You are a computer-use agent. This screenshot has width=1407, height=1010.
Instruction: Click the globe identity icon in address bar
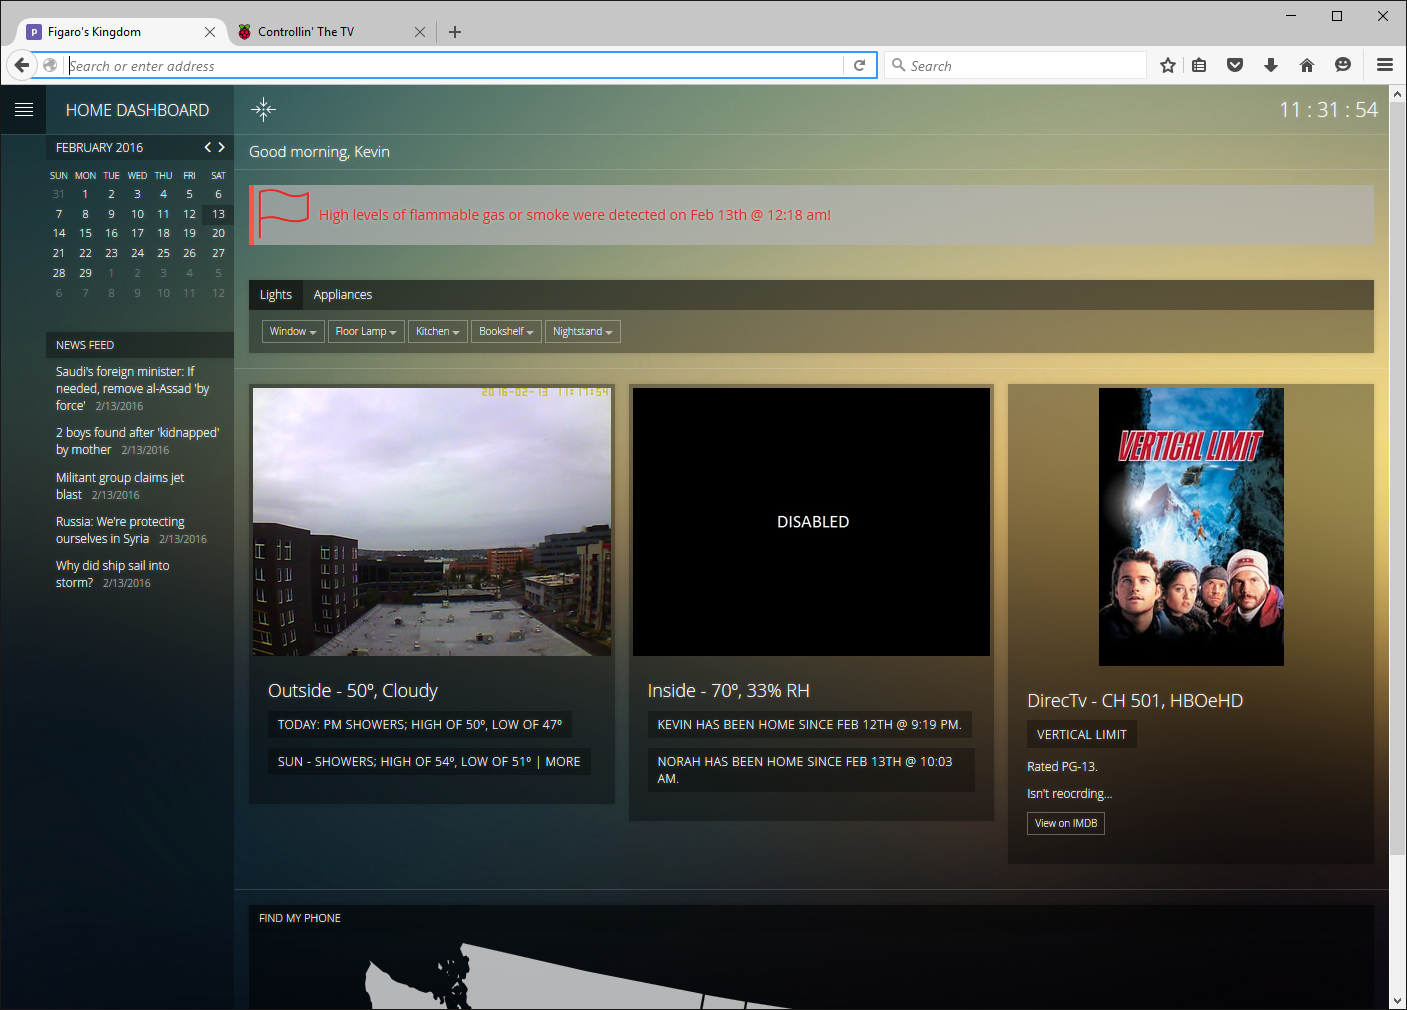coord(50,65)
